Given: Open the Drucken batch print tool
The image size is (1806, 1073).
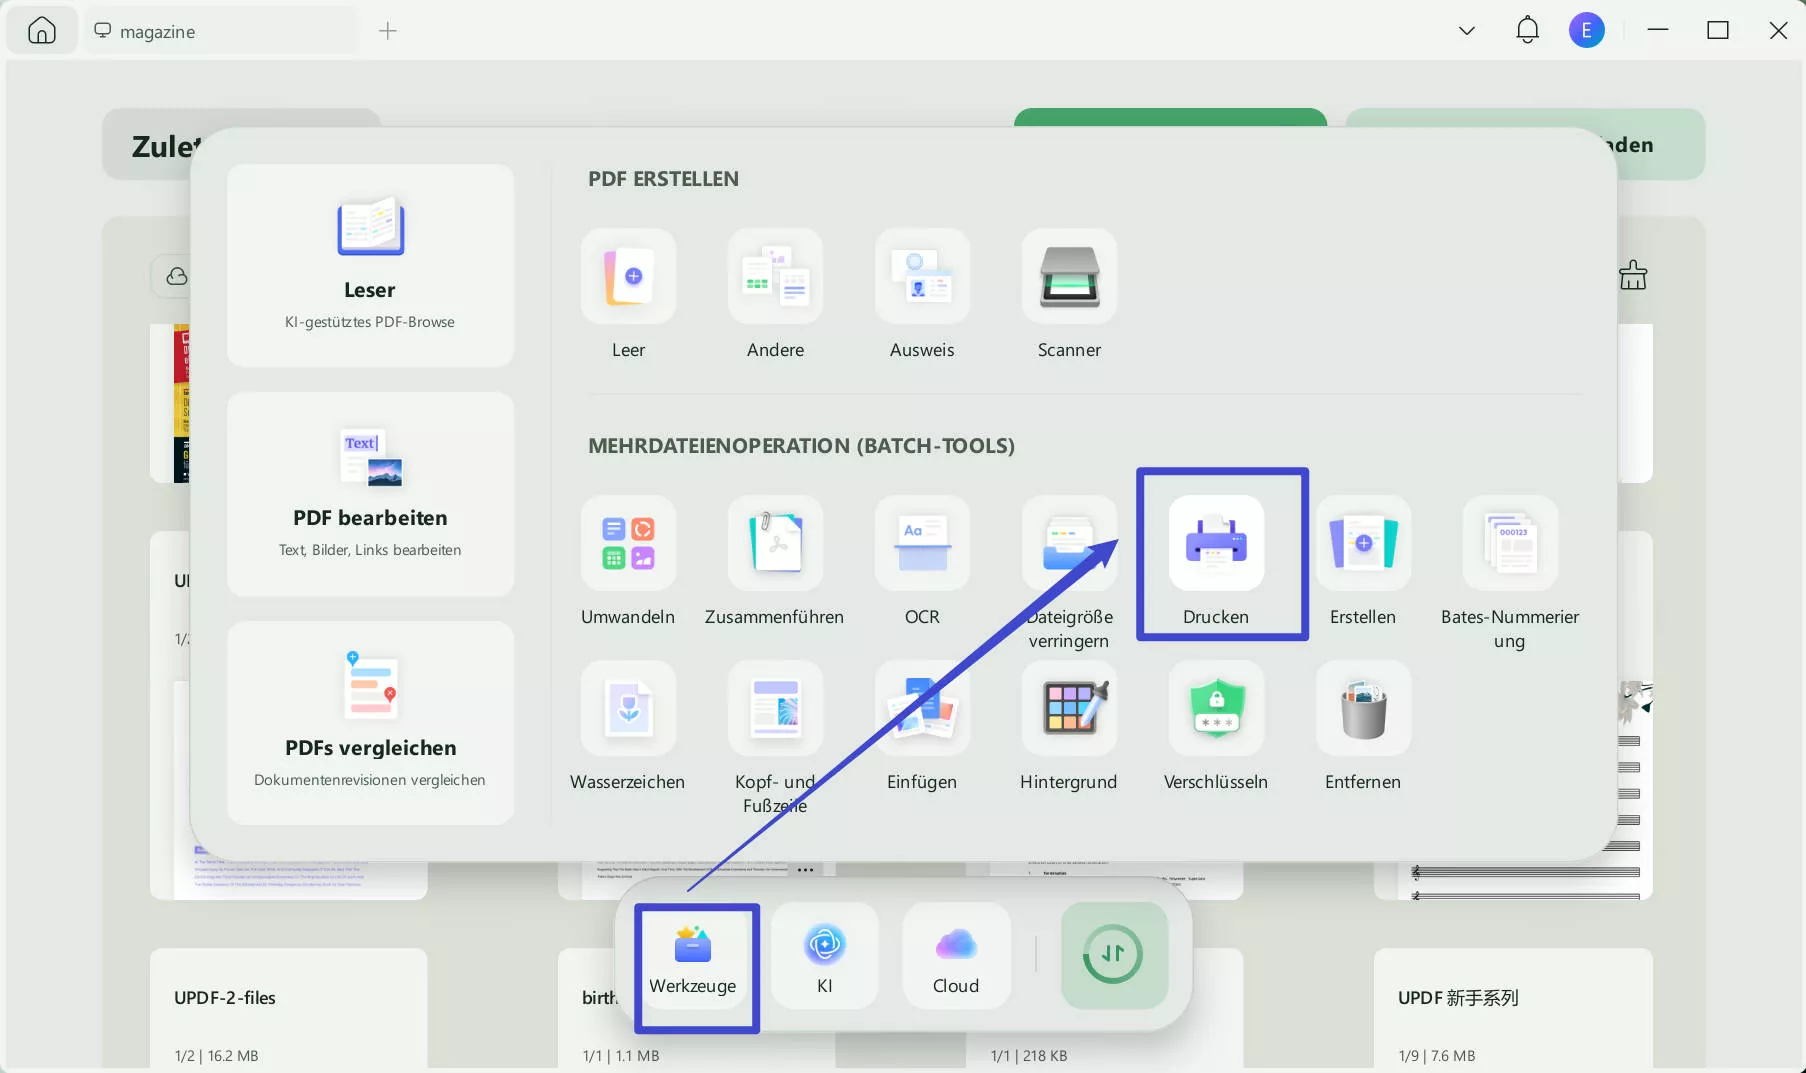Looking at the screenshot, I should tap(1216, 543).
